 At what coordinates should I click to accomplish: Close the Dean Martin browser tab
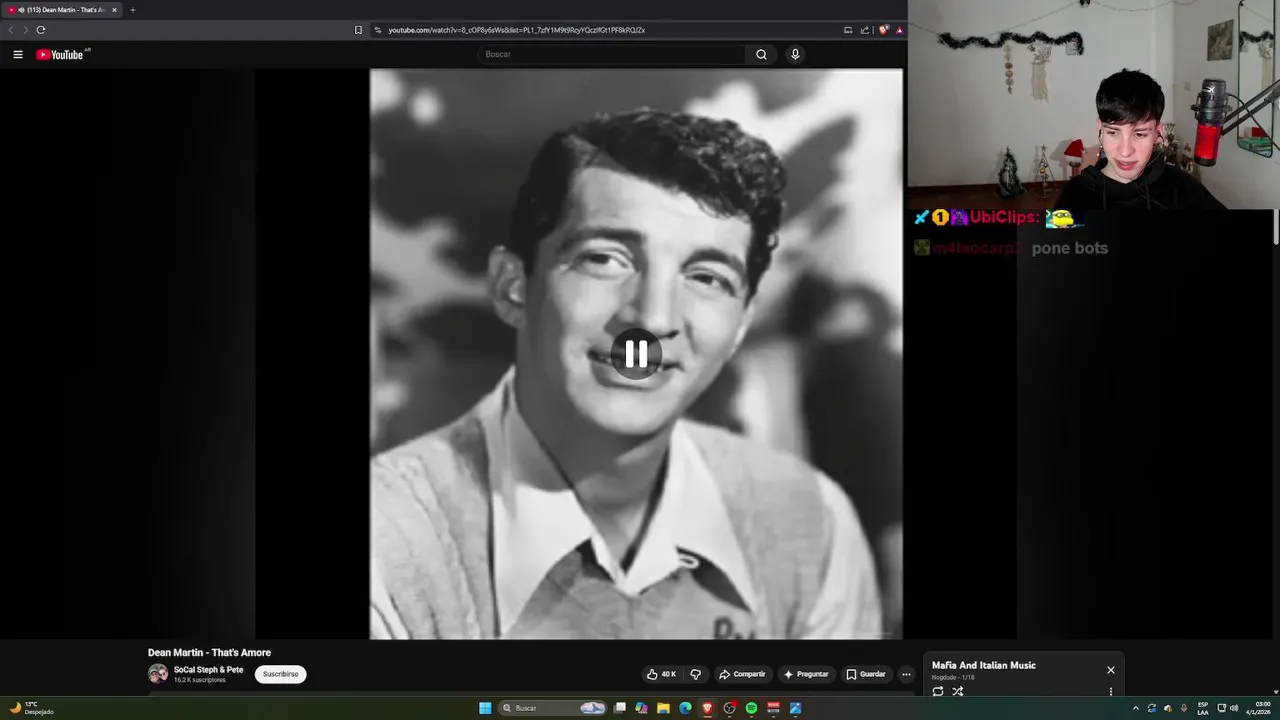[114, 10]
